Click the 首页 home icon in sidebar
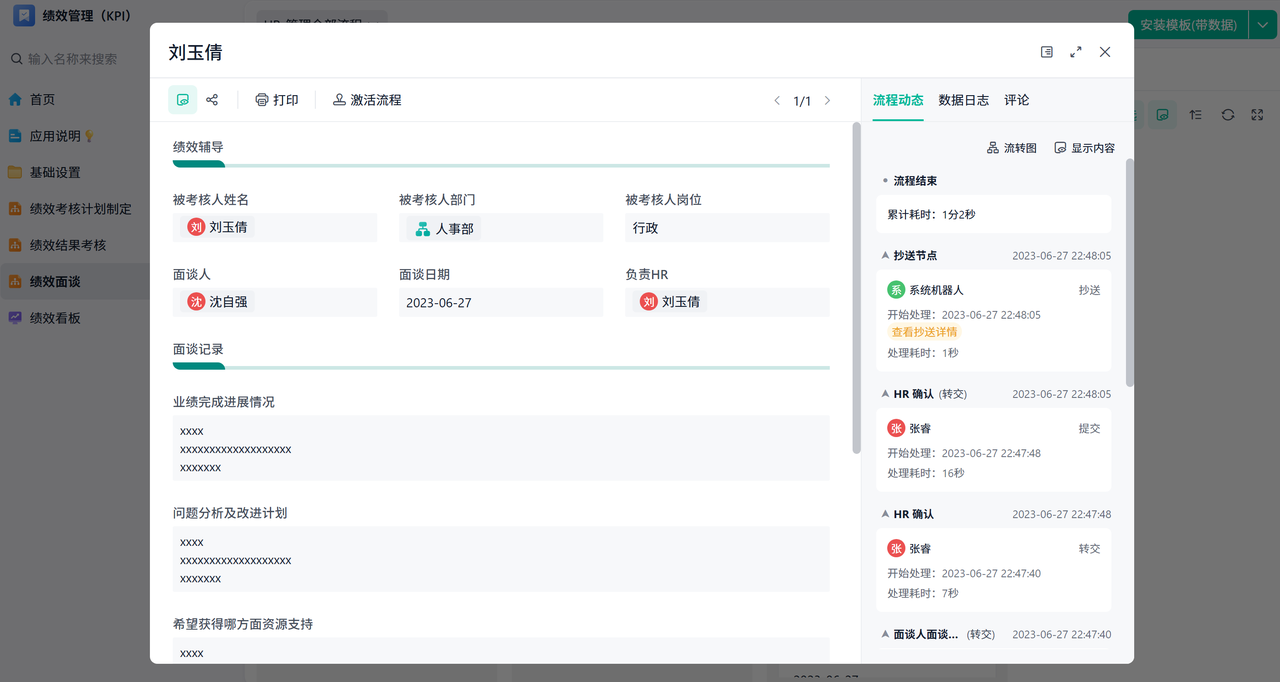Viewport: 1280px width, 682px height. point(15,100)
